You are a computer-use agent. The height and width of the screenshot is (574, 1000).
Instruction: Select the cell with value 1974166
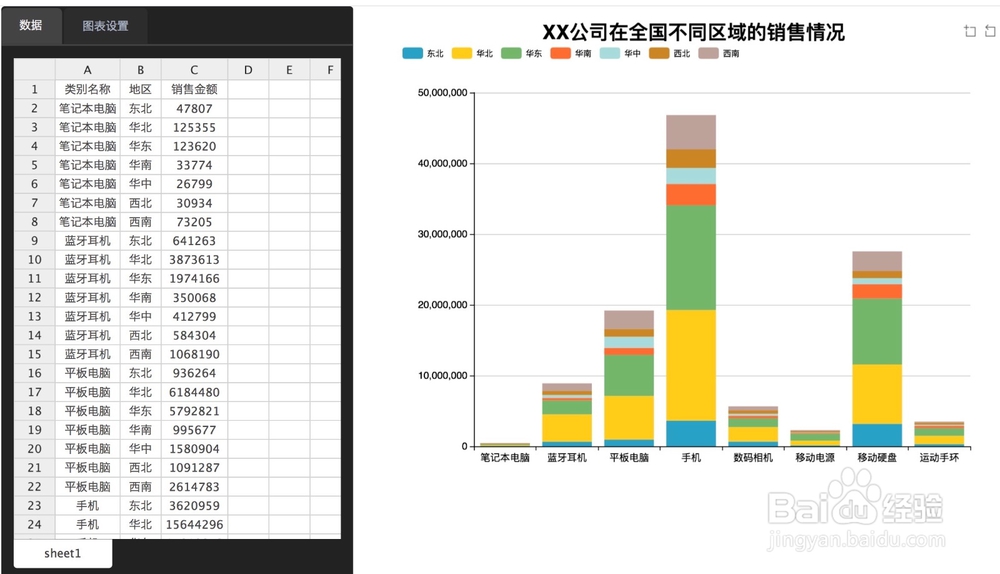tap(194, 279)
